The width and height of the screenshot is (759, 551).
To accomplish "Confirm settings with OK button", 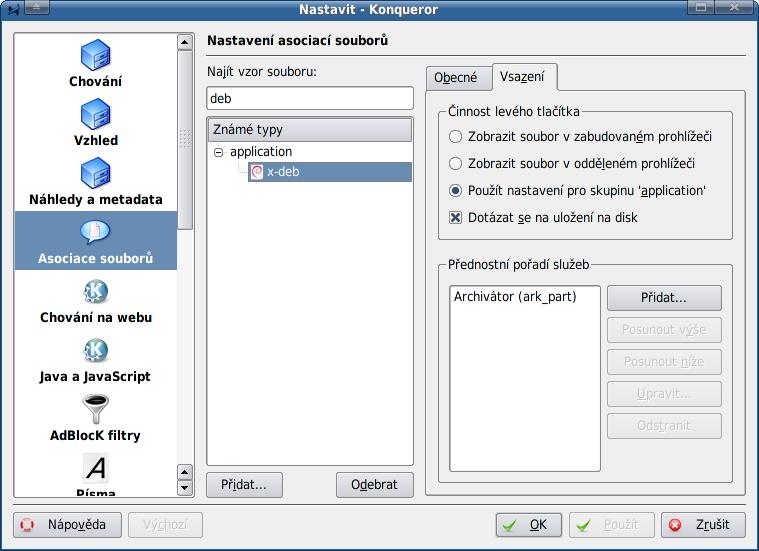I will [529, 525].
